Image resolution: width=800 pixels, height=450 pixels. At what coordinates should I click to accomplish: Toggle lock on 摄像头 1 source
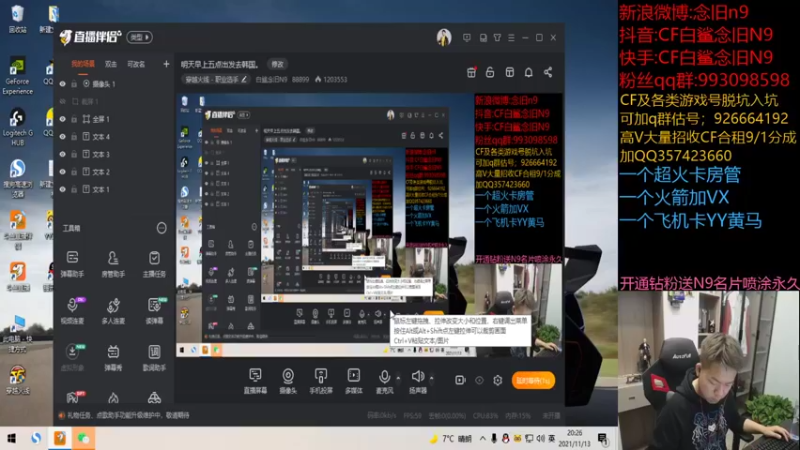(x=74, y=84)
